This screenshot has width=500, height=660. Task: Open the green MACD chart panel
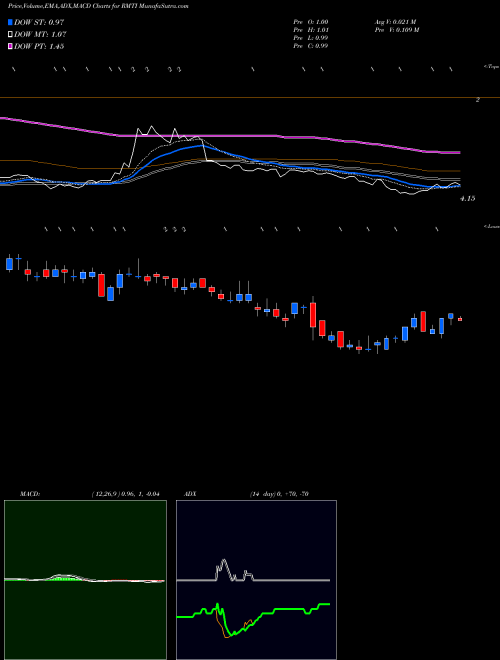(85, 580)
